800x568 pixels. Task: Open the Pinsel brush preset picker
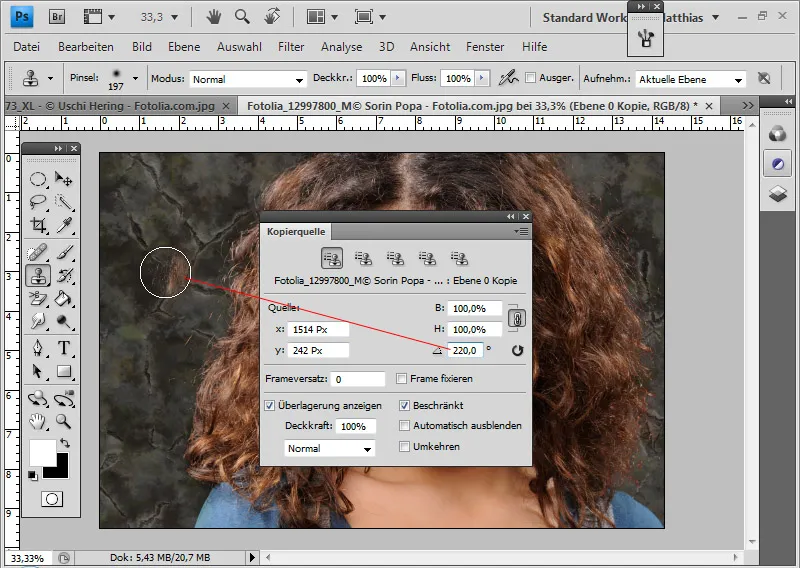tap(135, 78)
